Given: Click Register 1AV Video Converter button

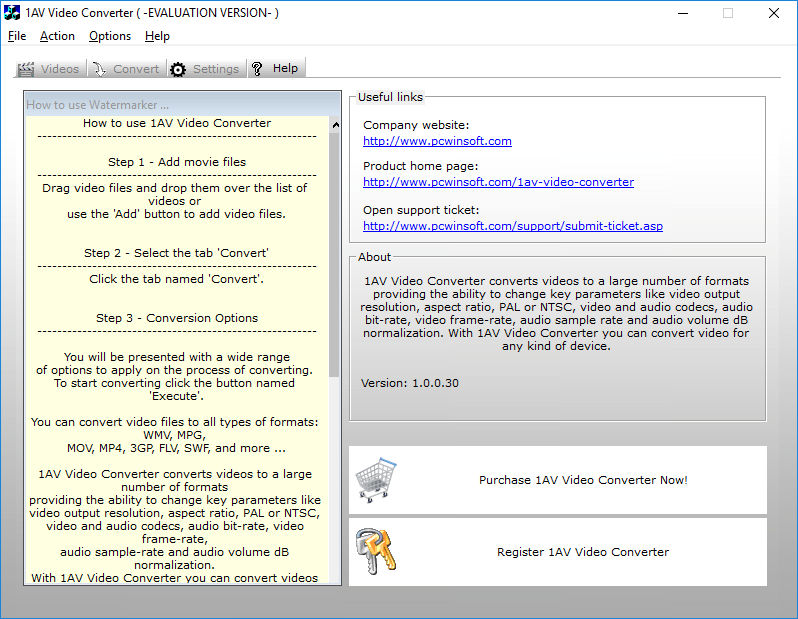Looking at the screenshot, I should tap(558, 552).
